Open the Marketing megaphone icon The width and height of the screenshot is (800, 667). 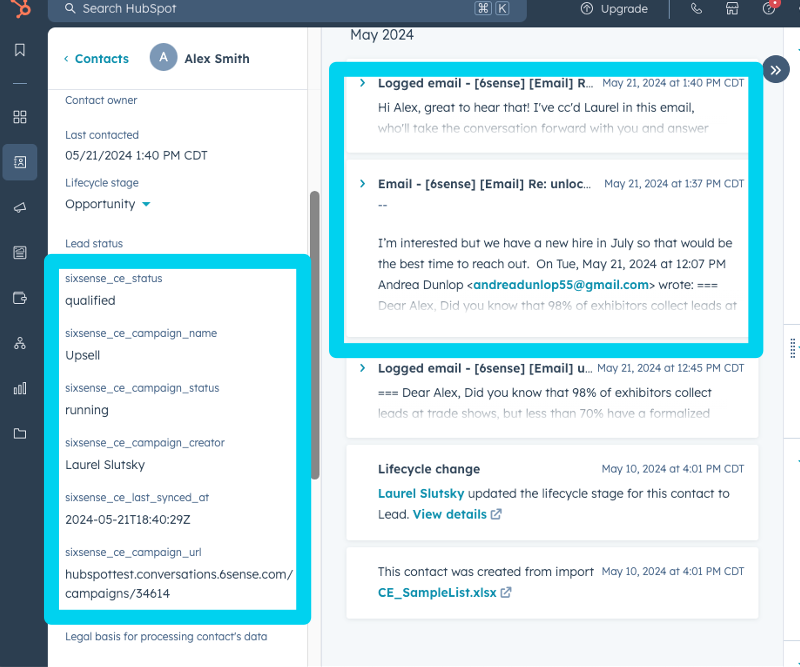coord(20,208)
